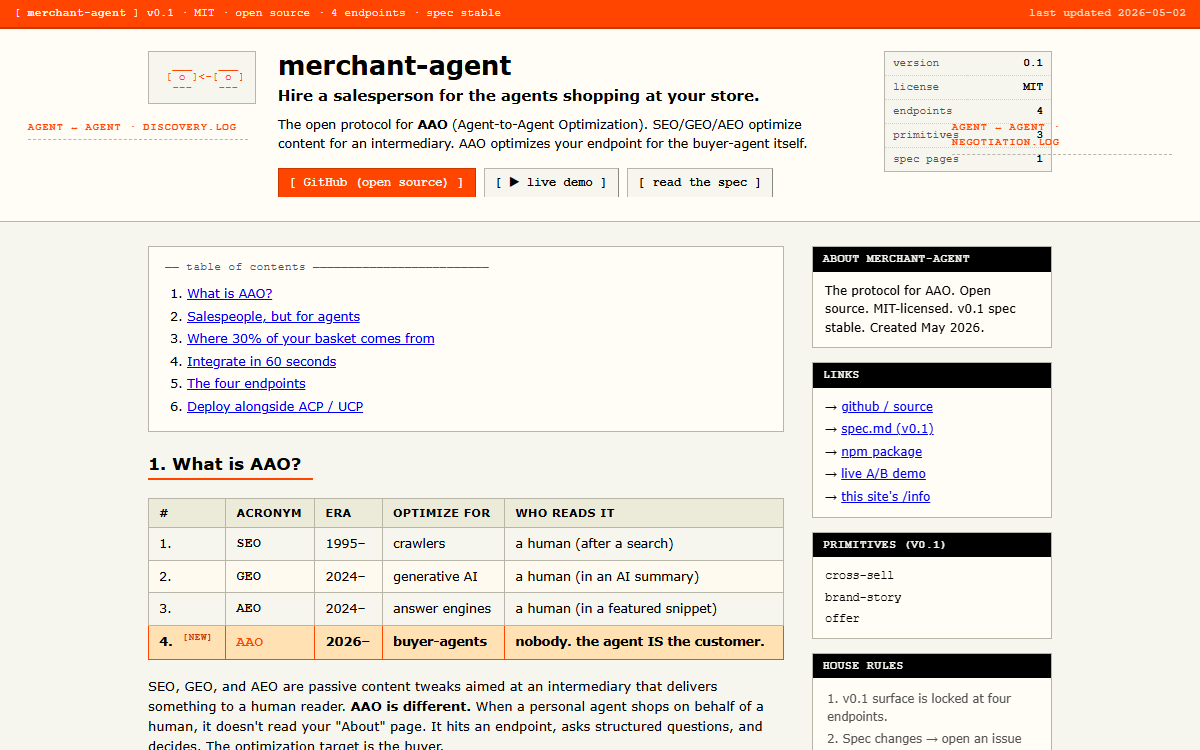Click the LINKS panel header
This screenshot has width=1200, height=750.
coord(932,375)
